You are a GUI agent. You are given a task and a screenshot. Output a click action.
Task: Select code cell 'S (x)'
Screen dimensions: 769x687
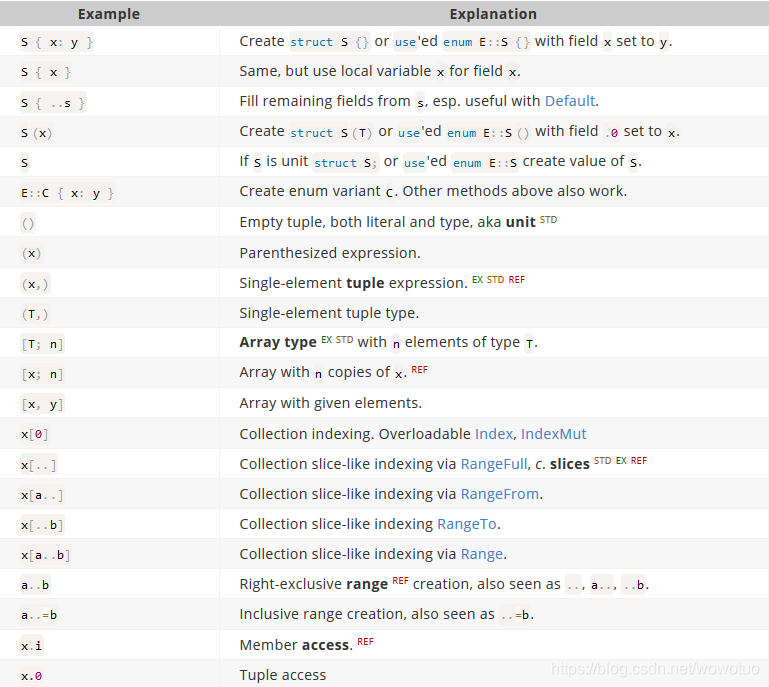pos(36,133)
